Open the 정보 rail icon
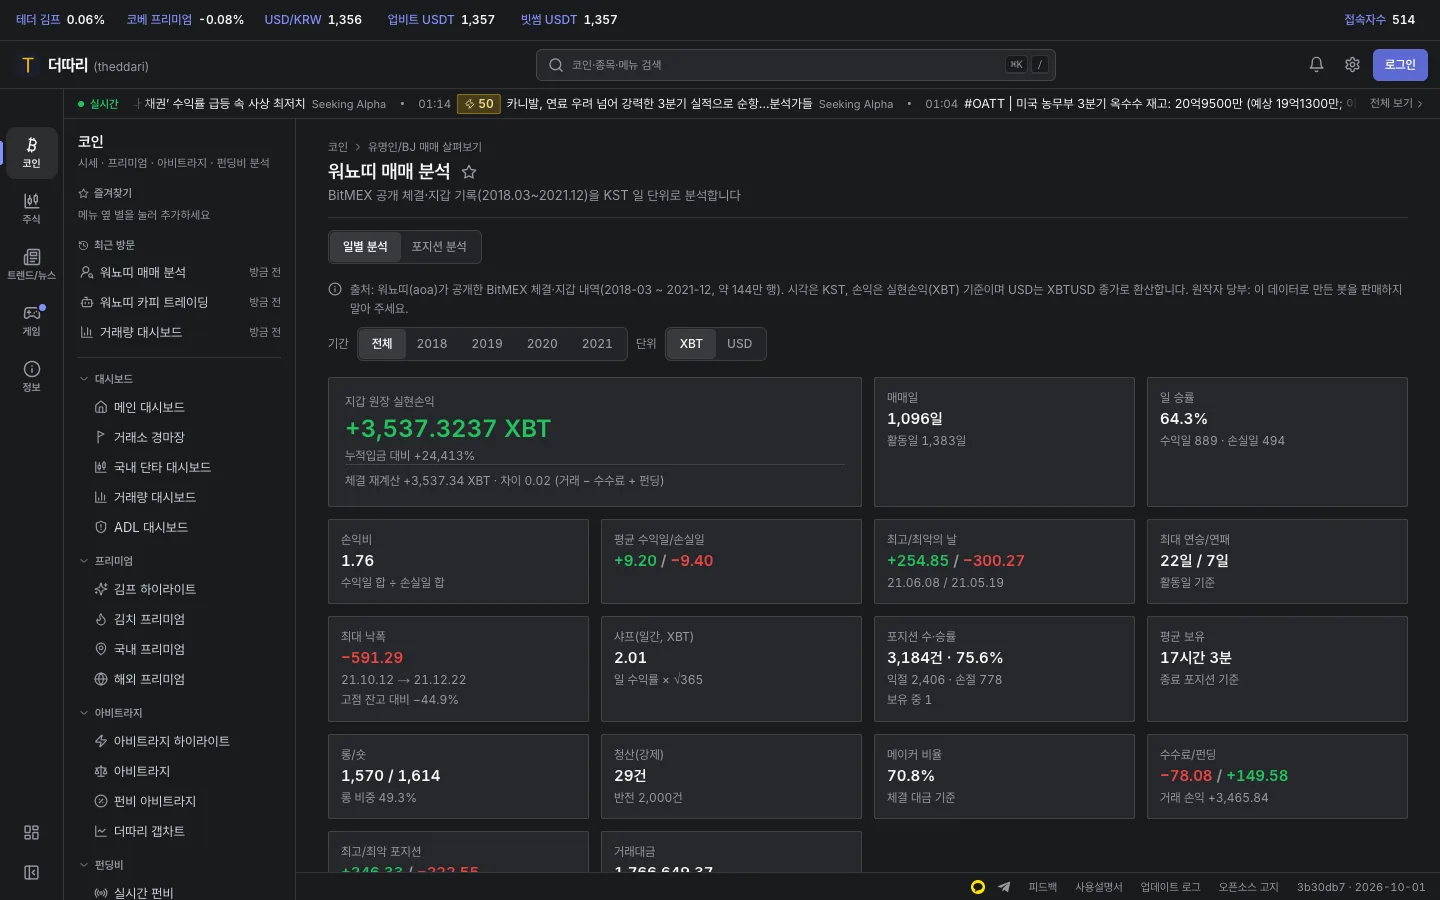Image resolution: width=1440 pixels, height=900 pixels. (x=32, y=376)
